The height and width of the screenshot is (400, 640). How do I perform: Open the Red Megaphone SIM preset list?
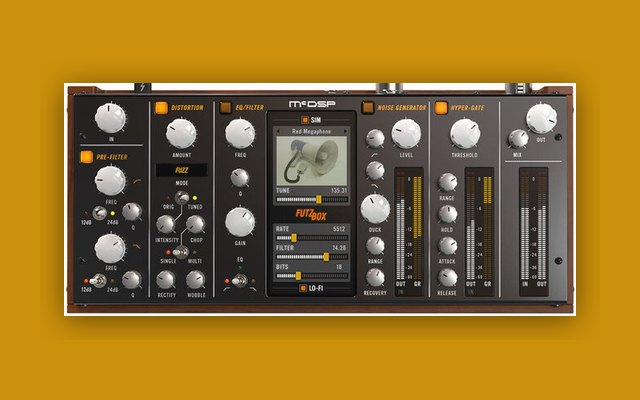[x=311, y=131]
